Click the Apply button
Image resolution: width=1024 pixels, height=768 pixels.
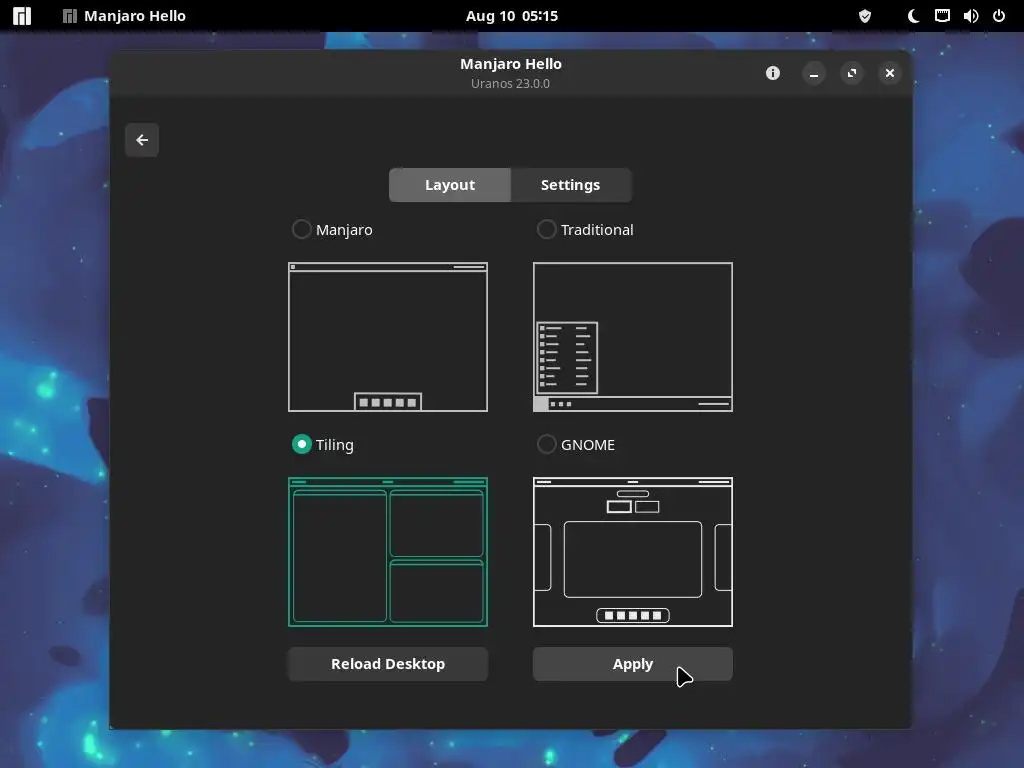633,664
